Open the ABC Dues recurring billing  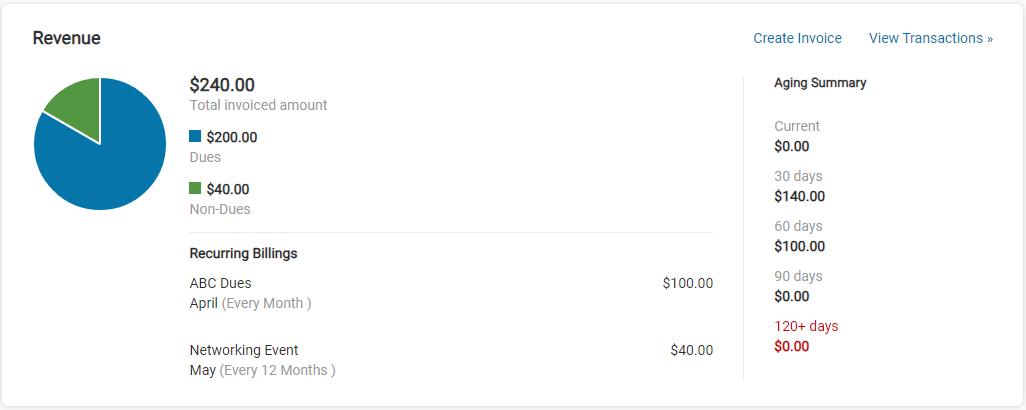click(x=220, y=283)
